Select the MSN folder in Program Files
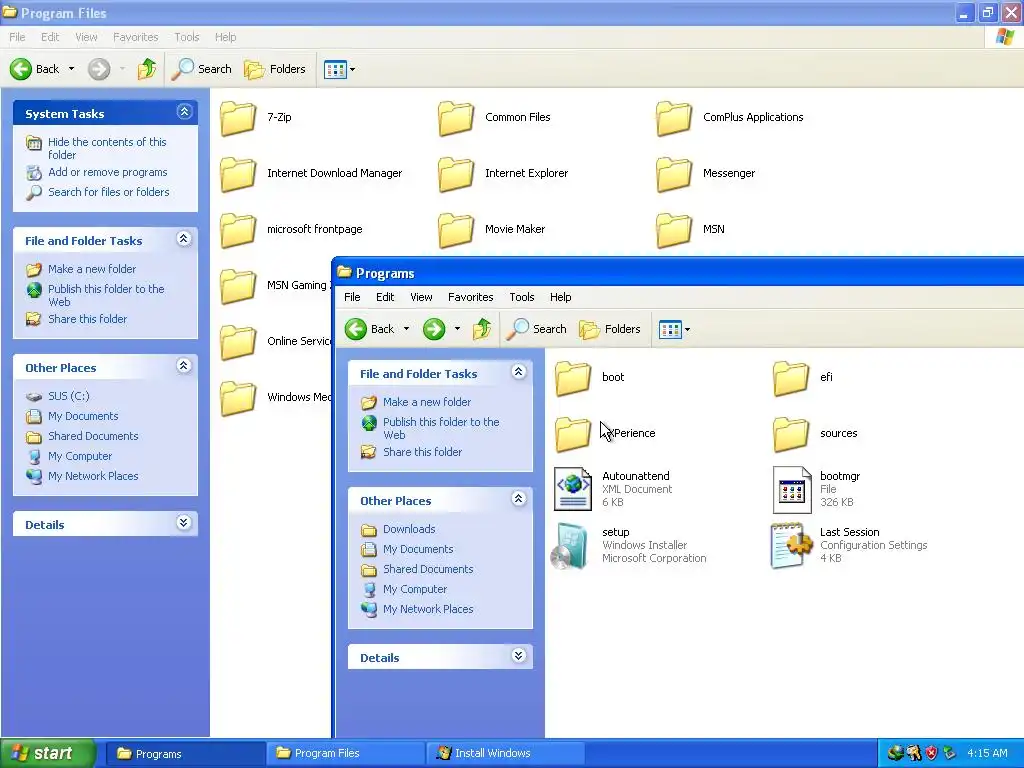Image resolution: width=1024 pixels, height=768 pixels. [x=690, y=230]
